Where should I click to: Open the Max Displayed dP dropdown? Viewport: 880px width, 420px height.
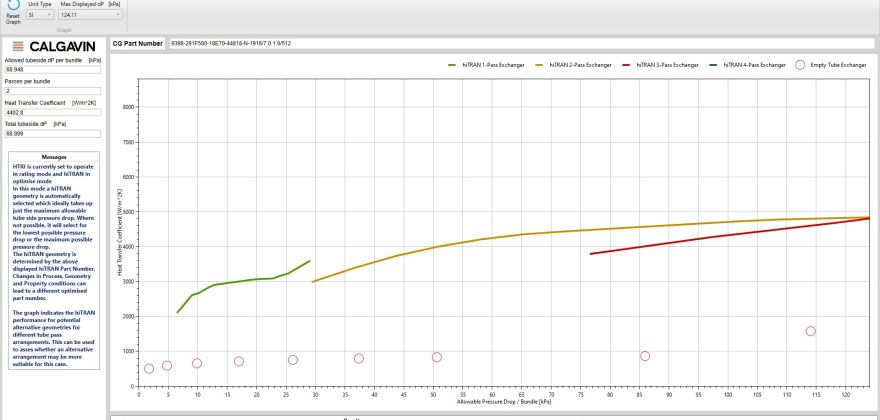pos(90,15)
